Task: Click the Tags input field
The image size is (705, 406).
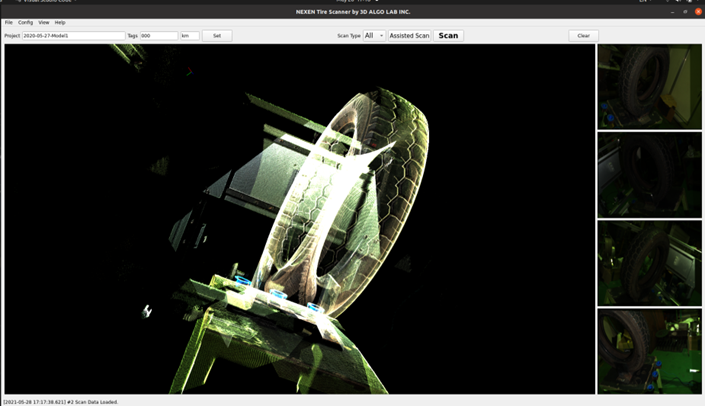Action: click(x=159, y=36)
